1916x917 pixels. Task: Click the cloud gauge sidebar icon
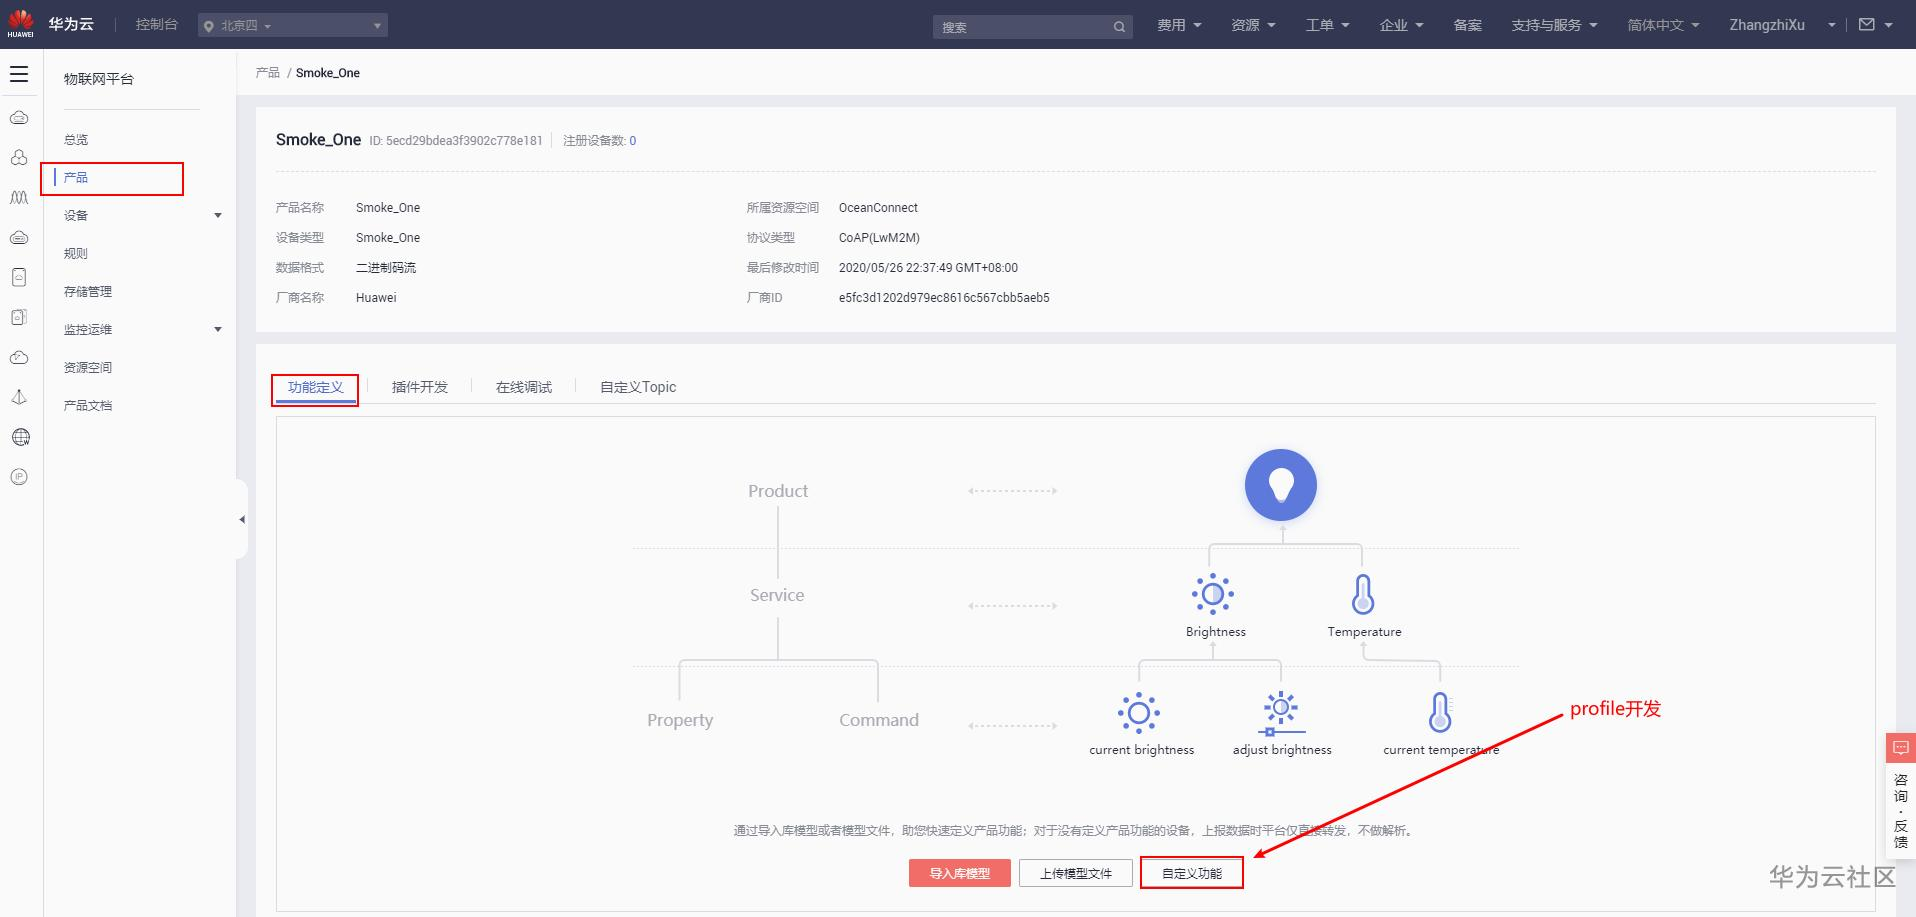coord(19,357)
